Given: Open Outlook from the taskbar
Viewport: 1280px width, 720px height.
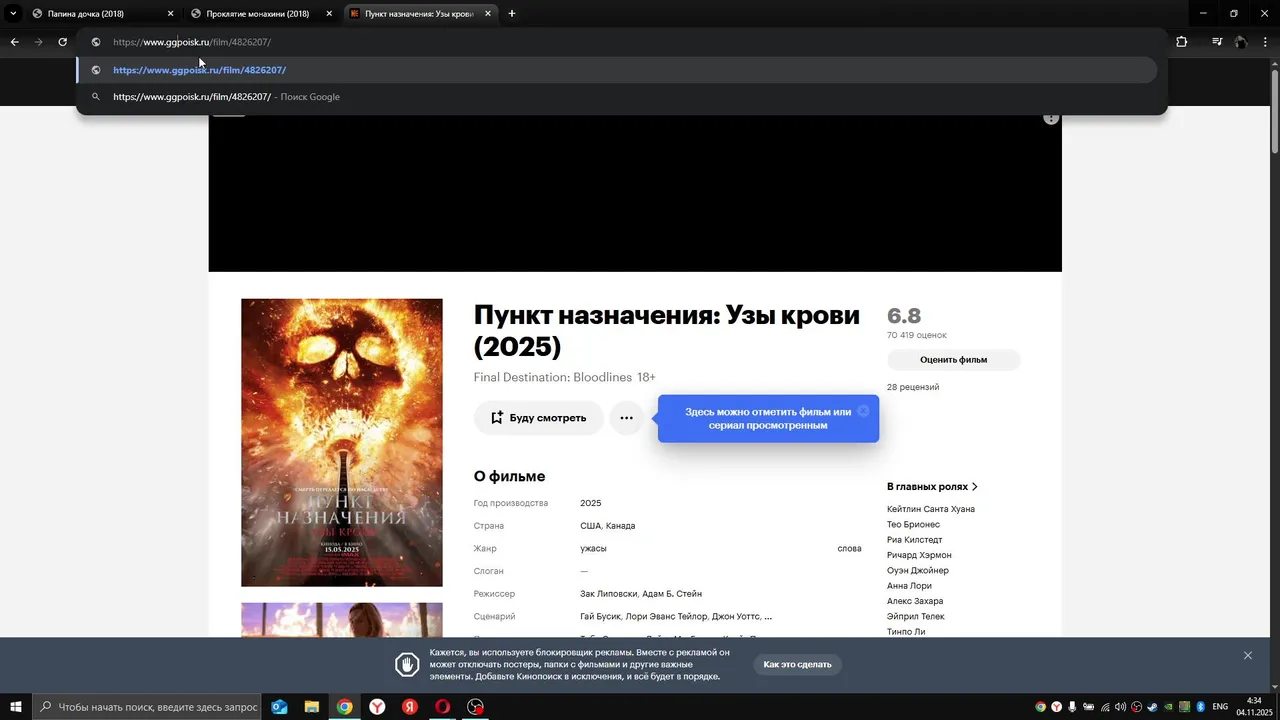Looking at the screenshot, I should click(280, 707).
